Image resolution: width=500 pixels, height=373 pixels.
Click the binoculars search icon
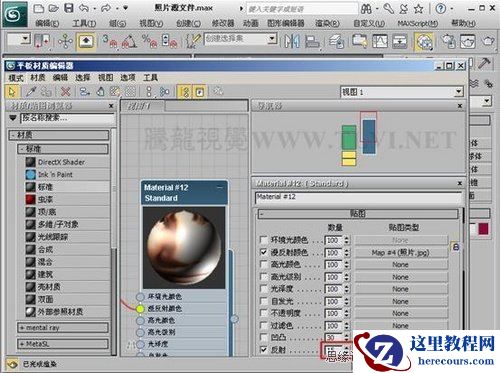click(x=366, y=9)
